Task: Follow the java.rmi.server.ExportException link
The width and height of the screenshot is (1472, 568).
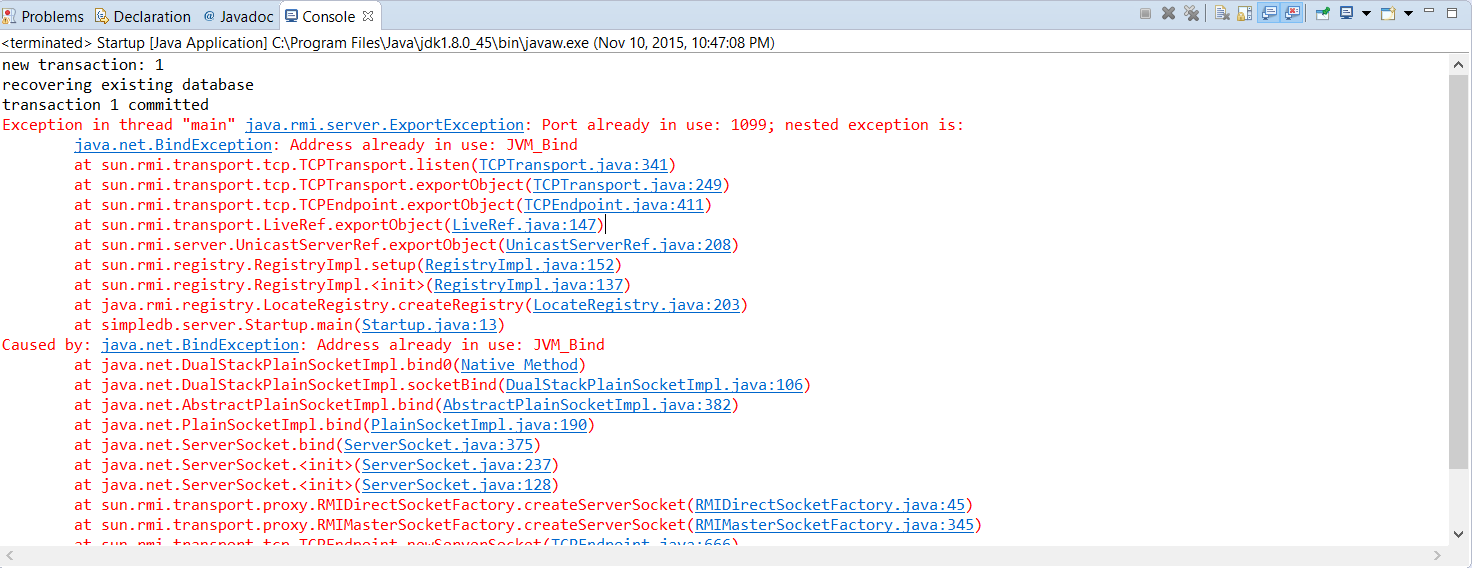Action: point(384,125)
